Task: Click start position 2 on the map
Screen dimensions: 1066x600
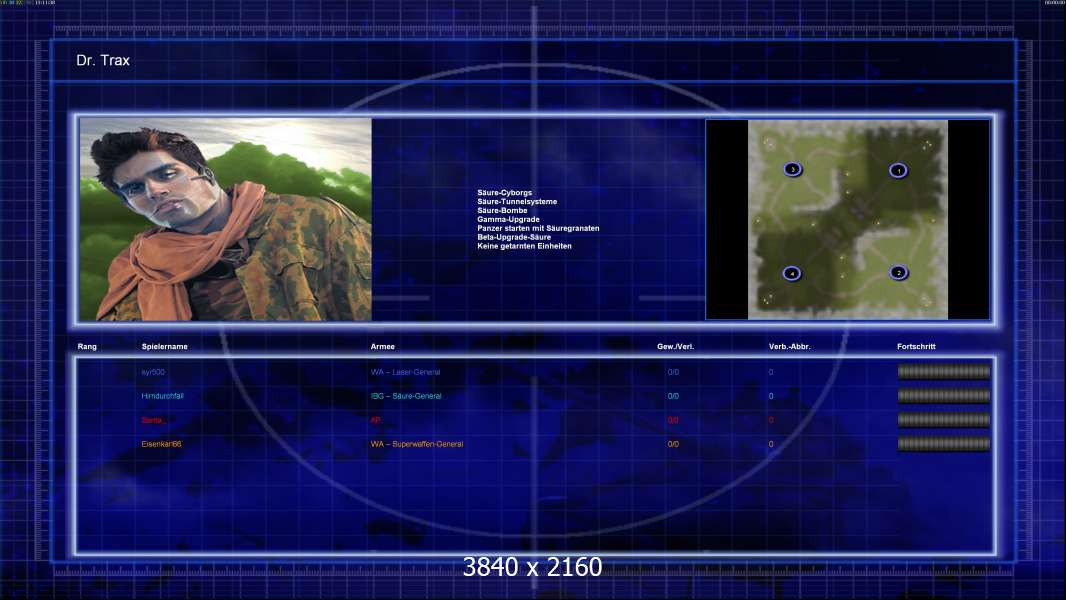Action: click(x=898, y=273)
